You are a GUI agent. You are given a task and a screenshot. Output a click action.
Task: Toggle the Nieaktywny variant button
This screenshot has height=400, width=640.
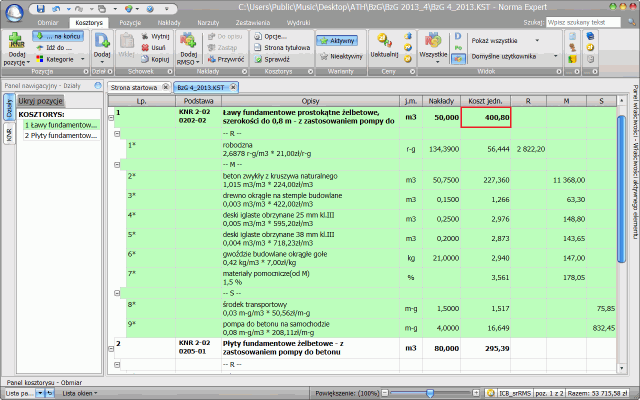click(x=340, y=57)
